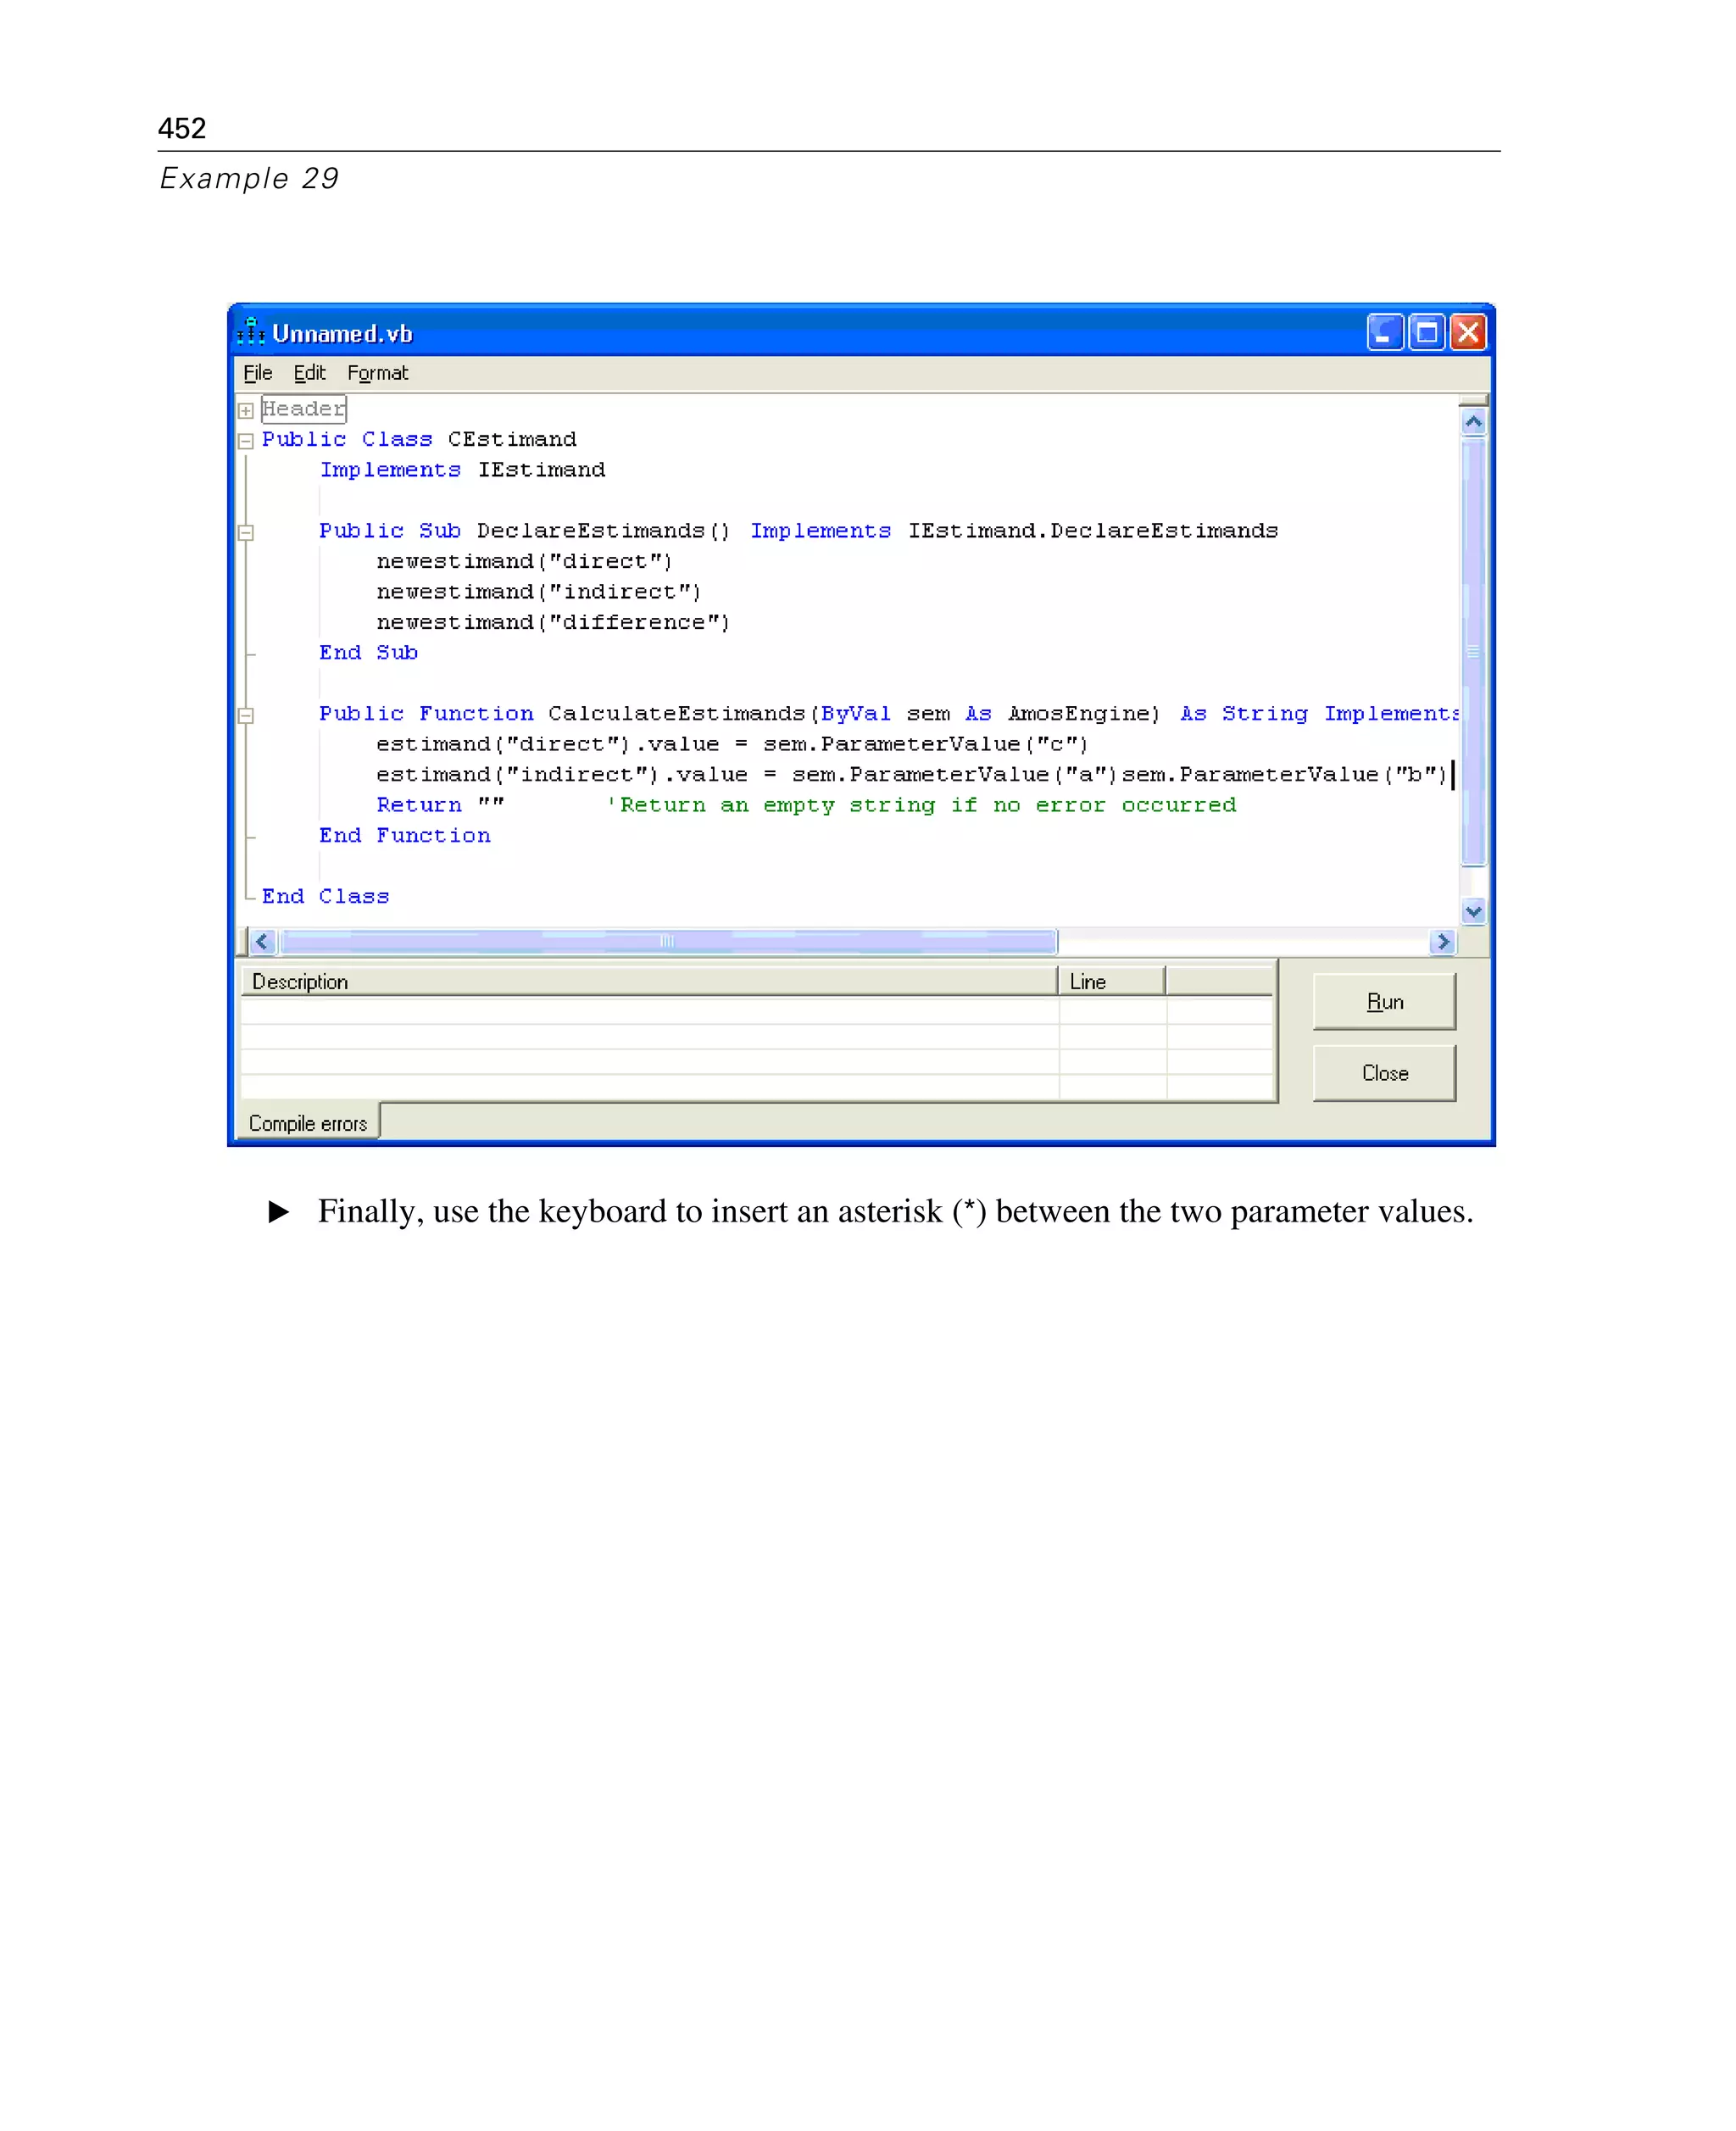Click the boxed Header label
Image resolution: width=1736 pixels, height=2131 pixels.
click(303, 408)
